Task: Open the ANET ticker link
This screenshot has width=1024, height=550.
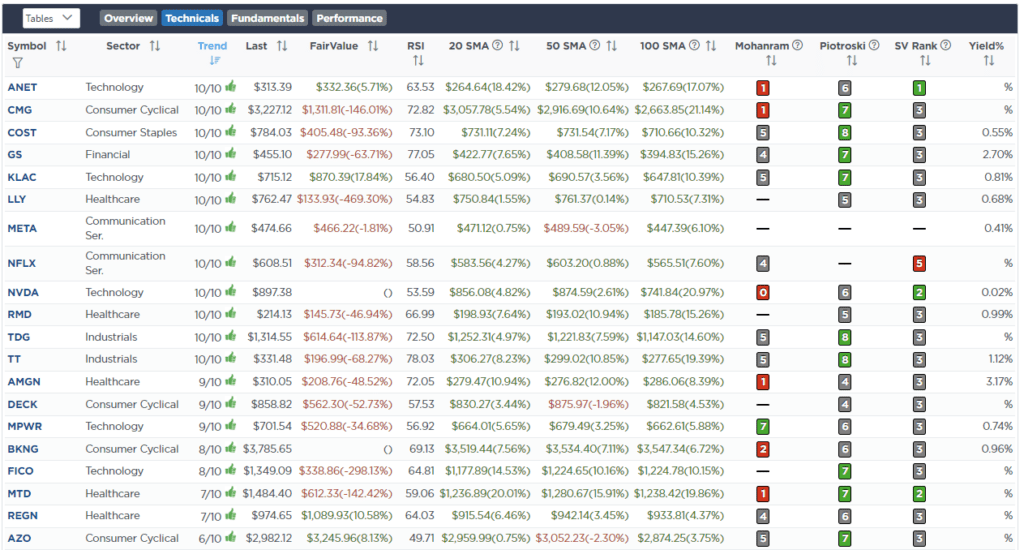Action: click(x=22, y=87)
